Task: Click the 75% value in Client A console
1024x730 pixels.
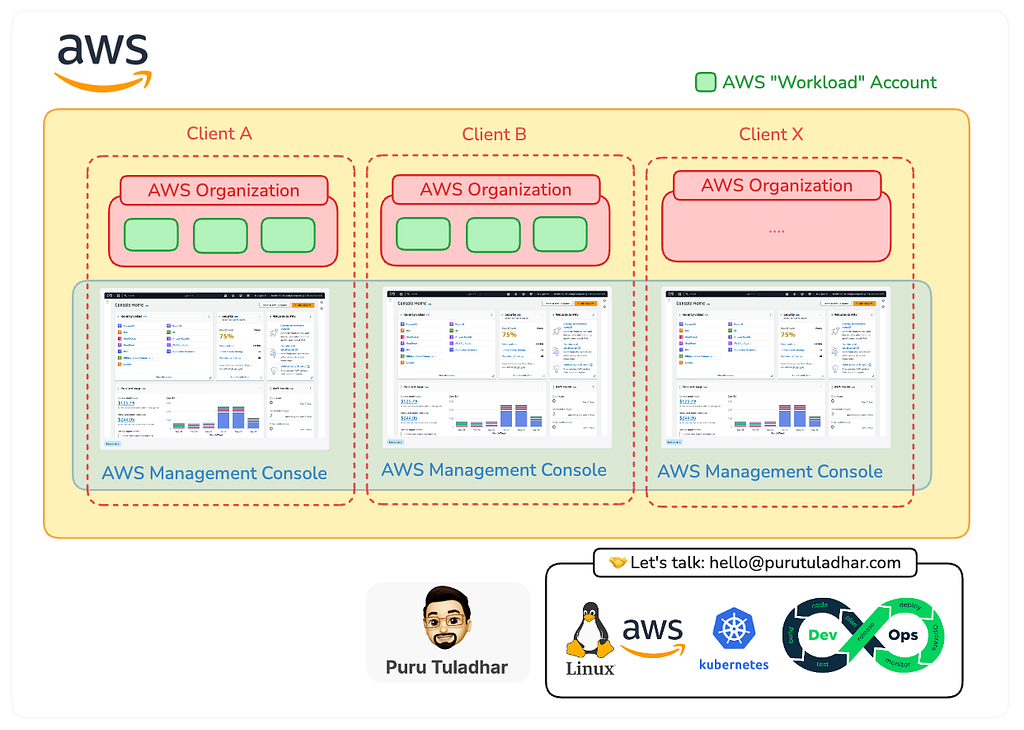Action: click(x=226, y=337)
